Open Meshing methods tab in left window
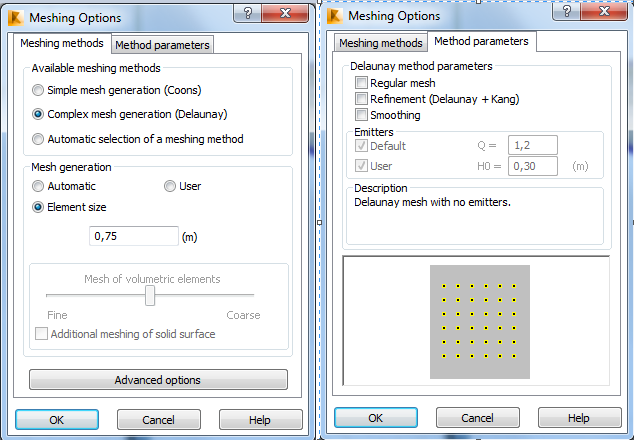 click(x=62, y=43)
